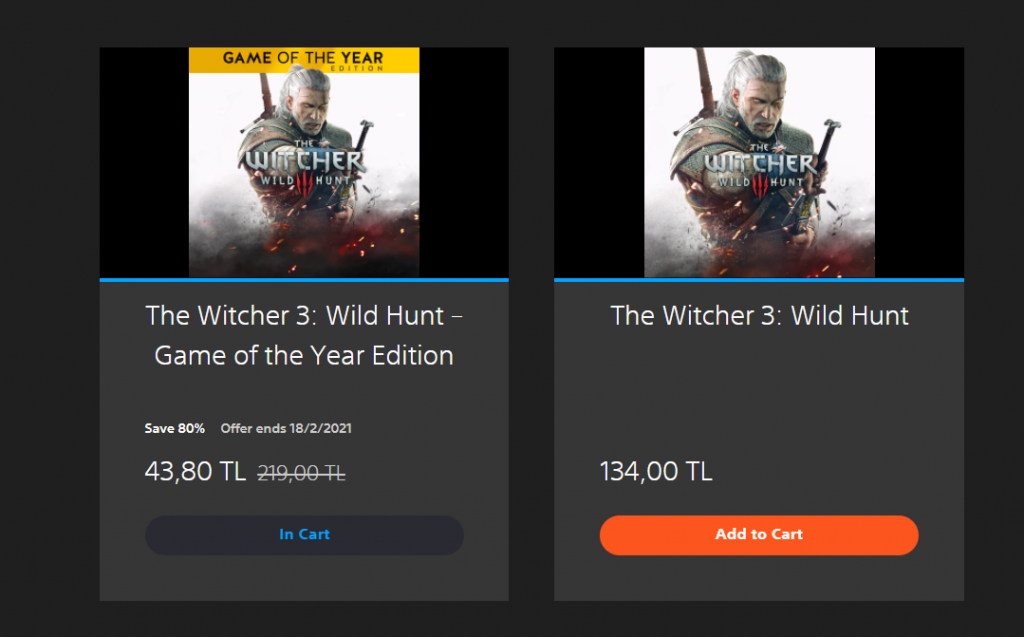Click the blue divider under the standard edition image

click(x=759, y=279)
